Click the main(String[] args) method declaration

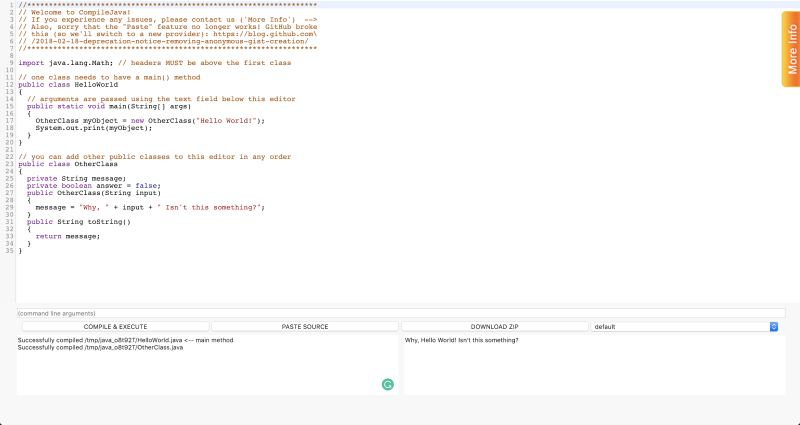[109, 106]
